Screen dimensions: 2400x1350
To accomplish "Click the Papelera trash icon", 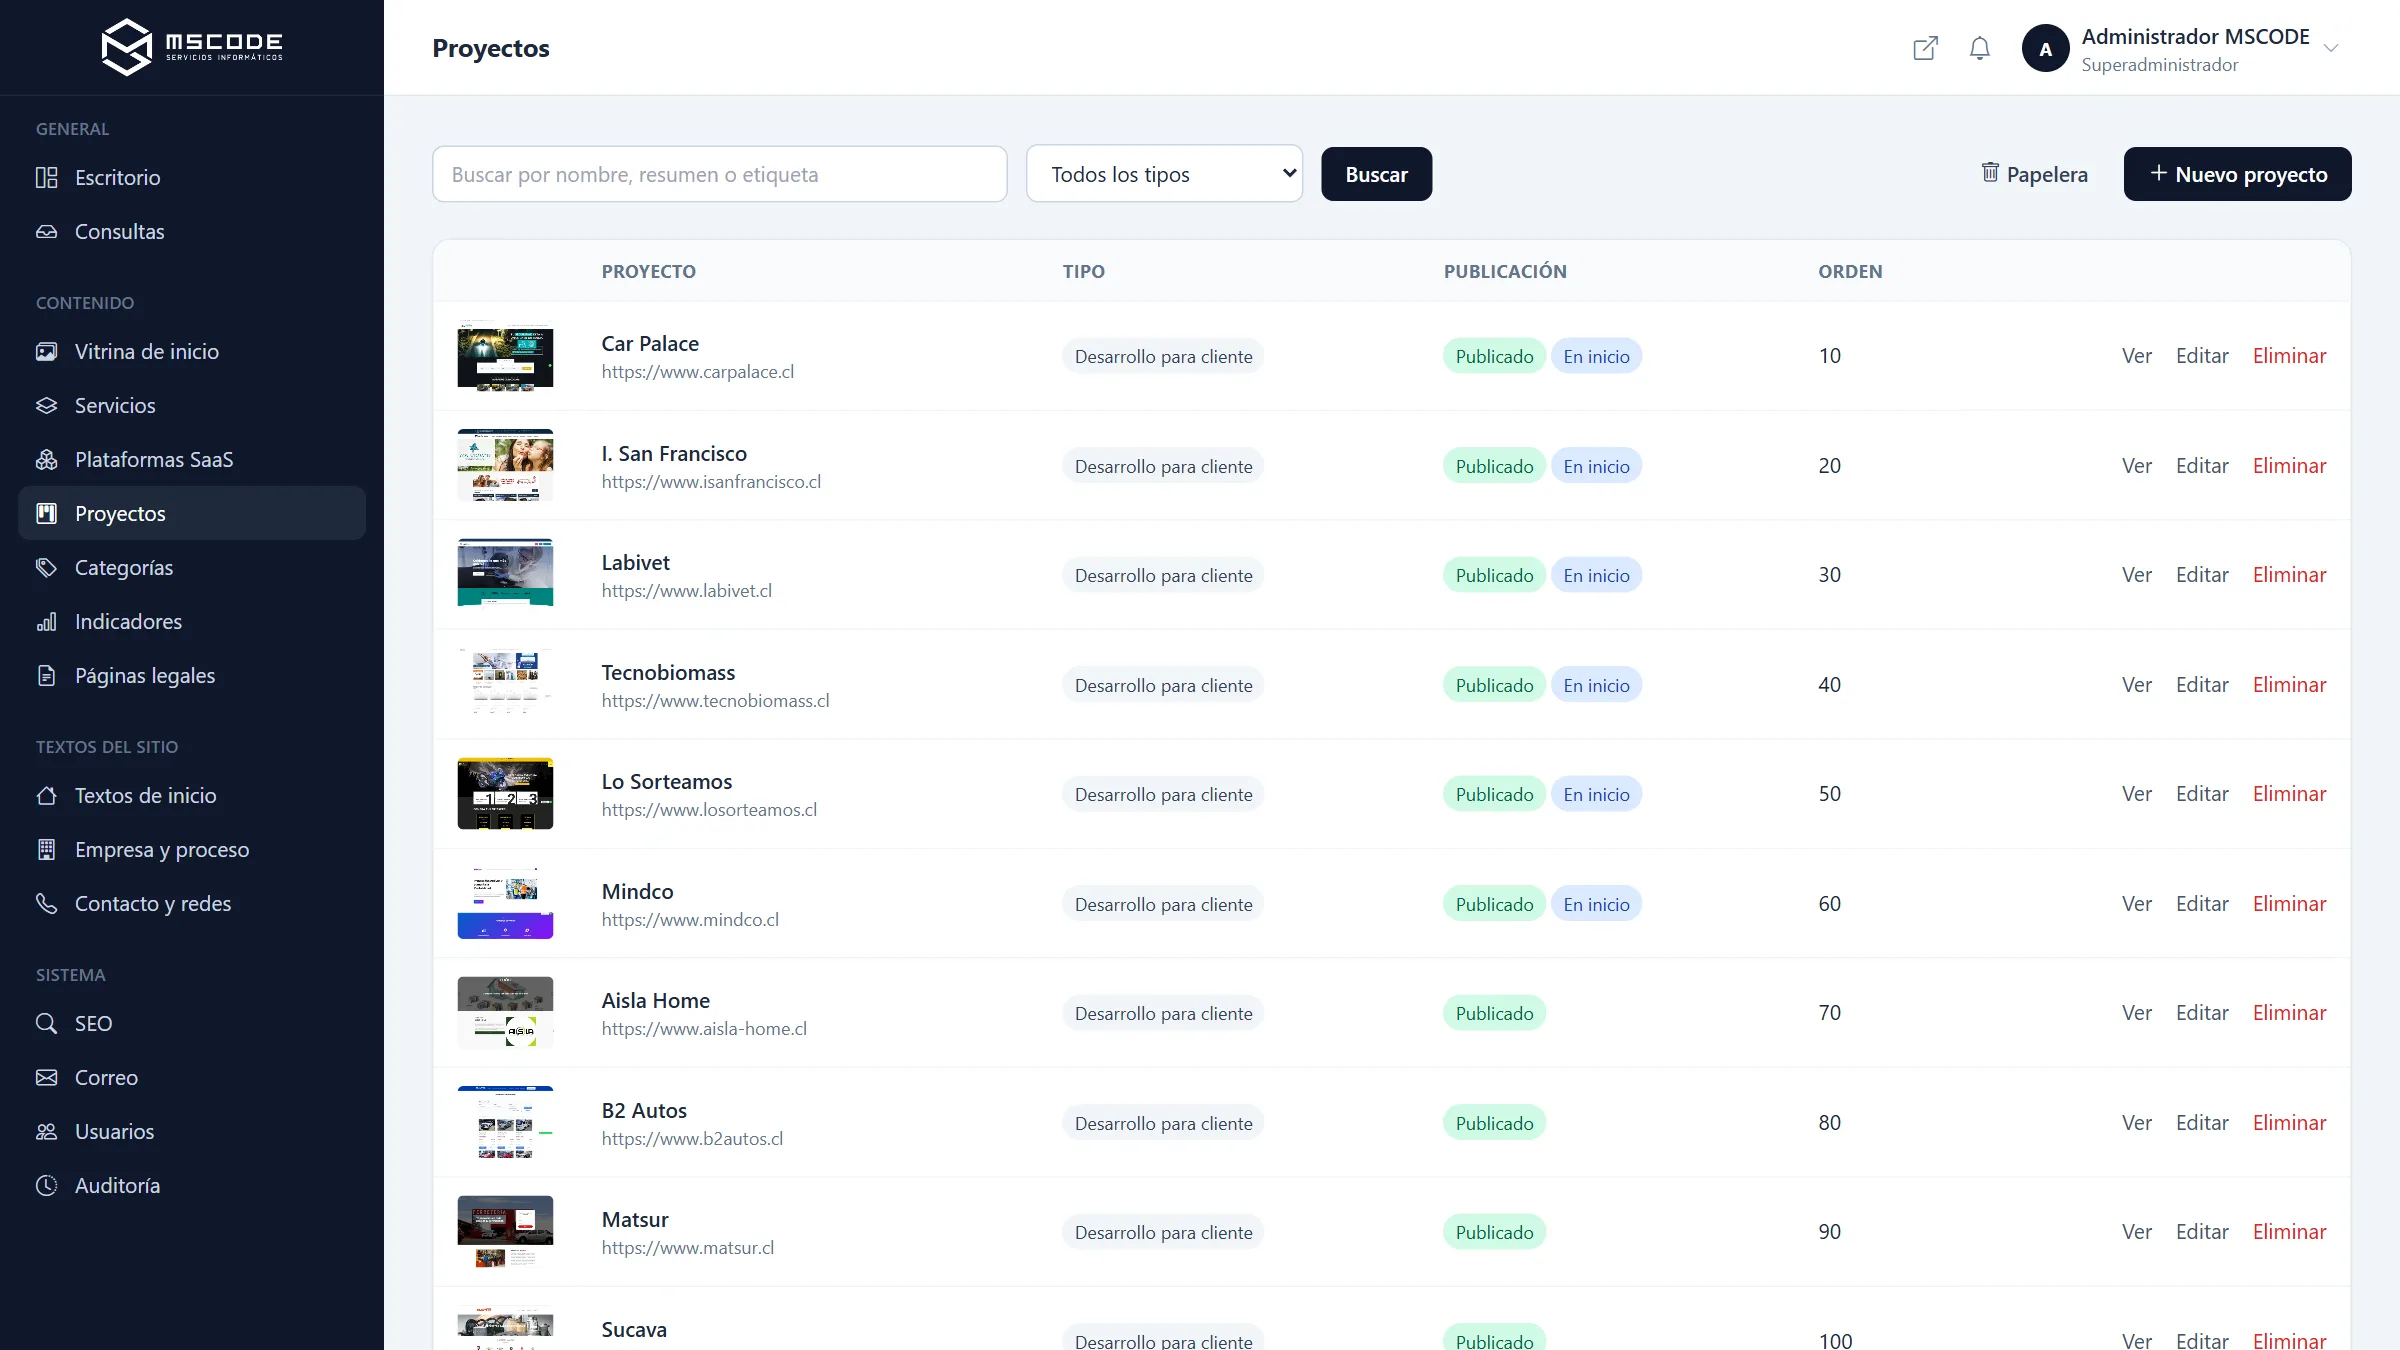I will click(x=1990, y=173).
